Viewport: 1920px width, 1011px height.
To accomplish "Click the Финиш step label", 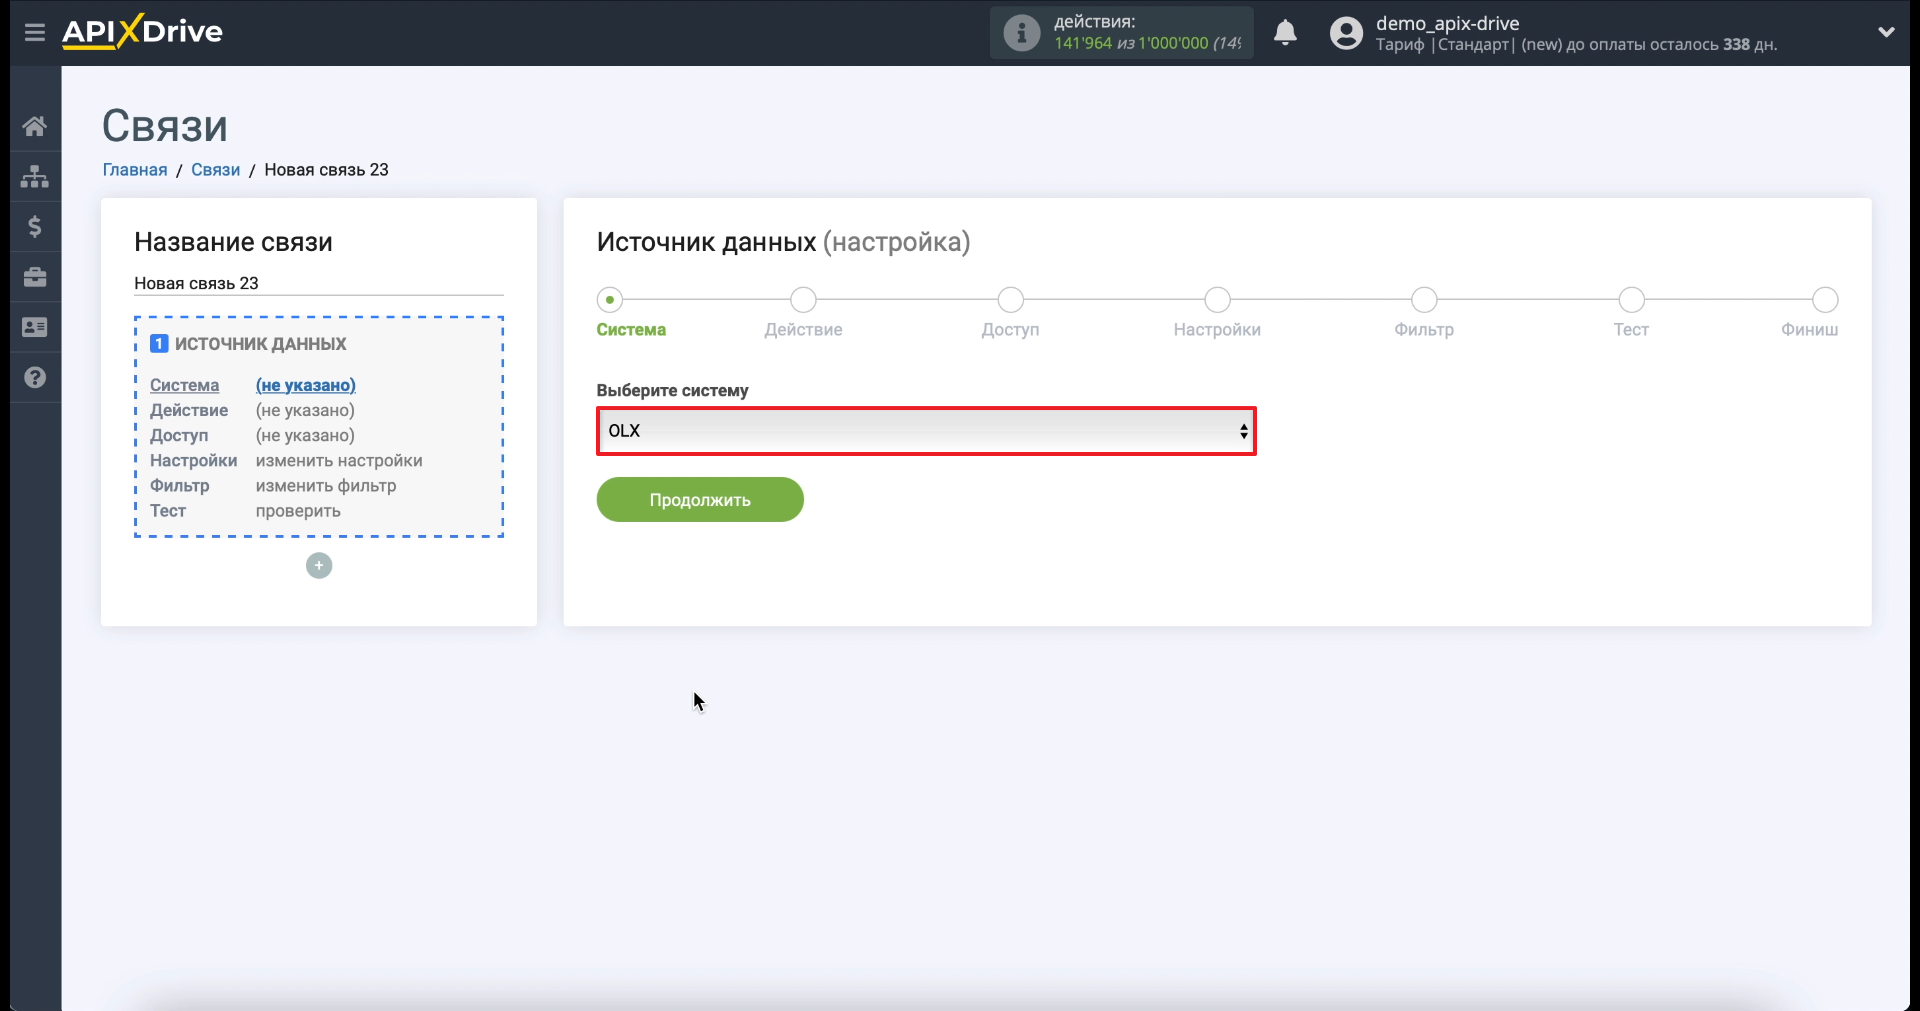I will [1809, 330].
